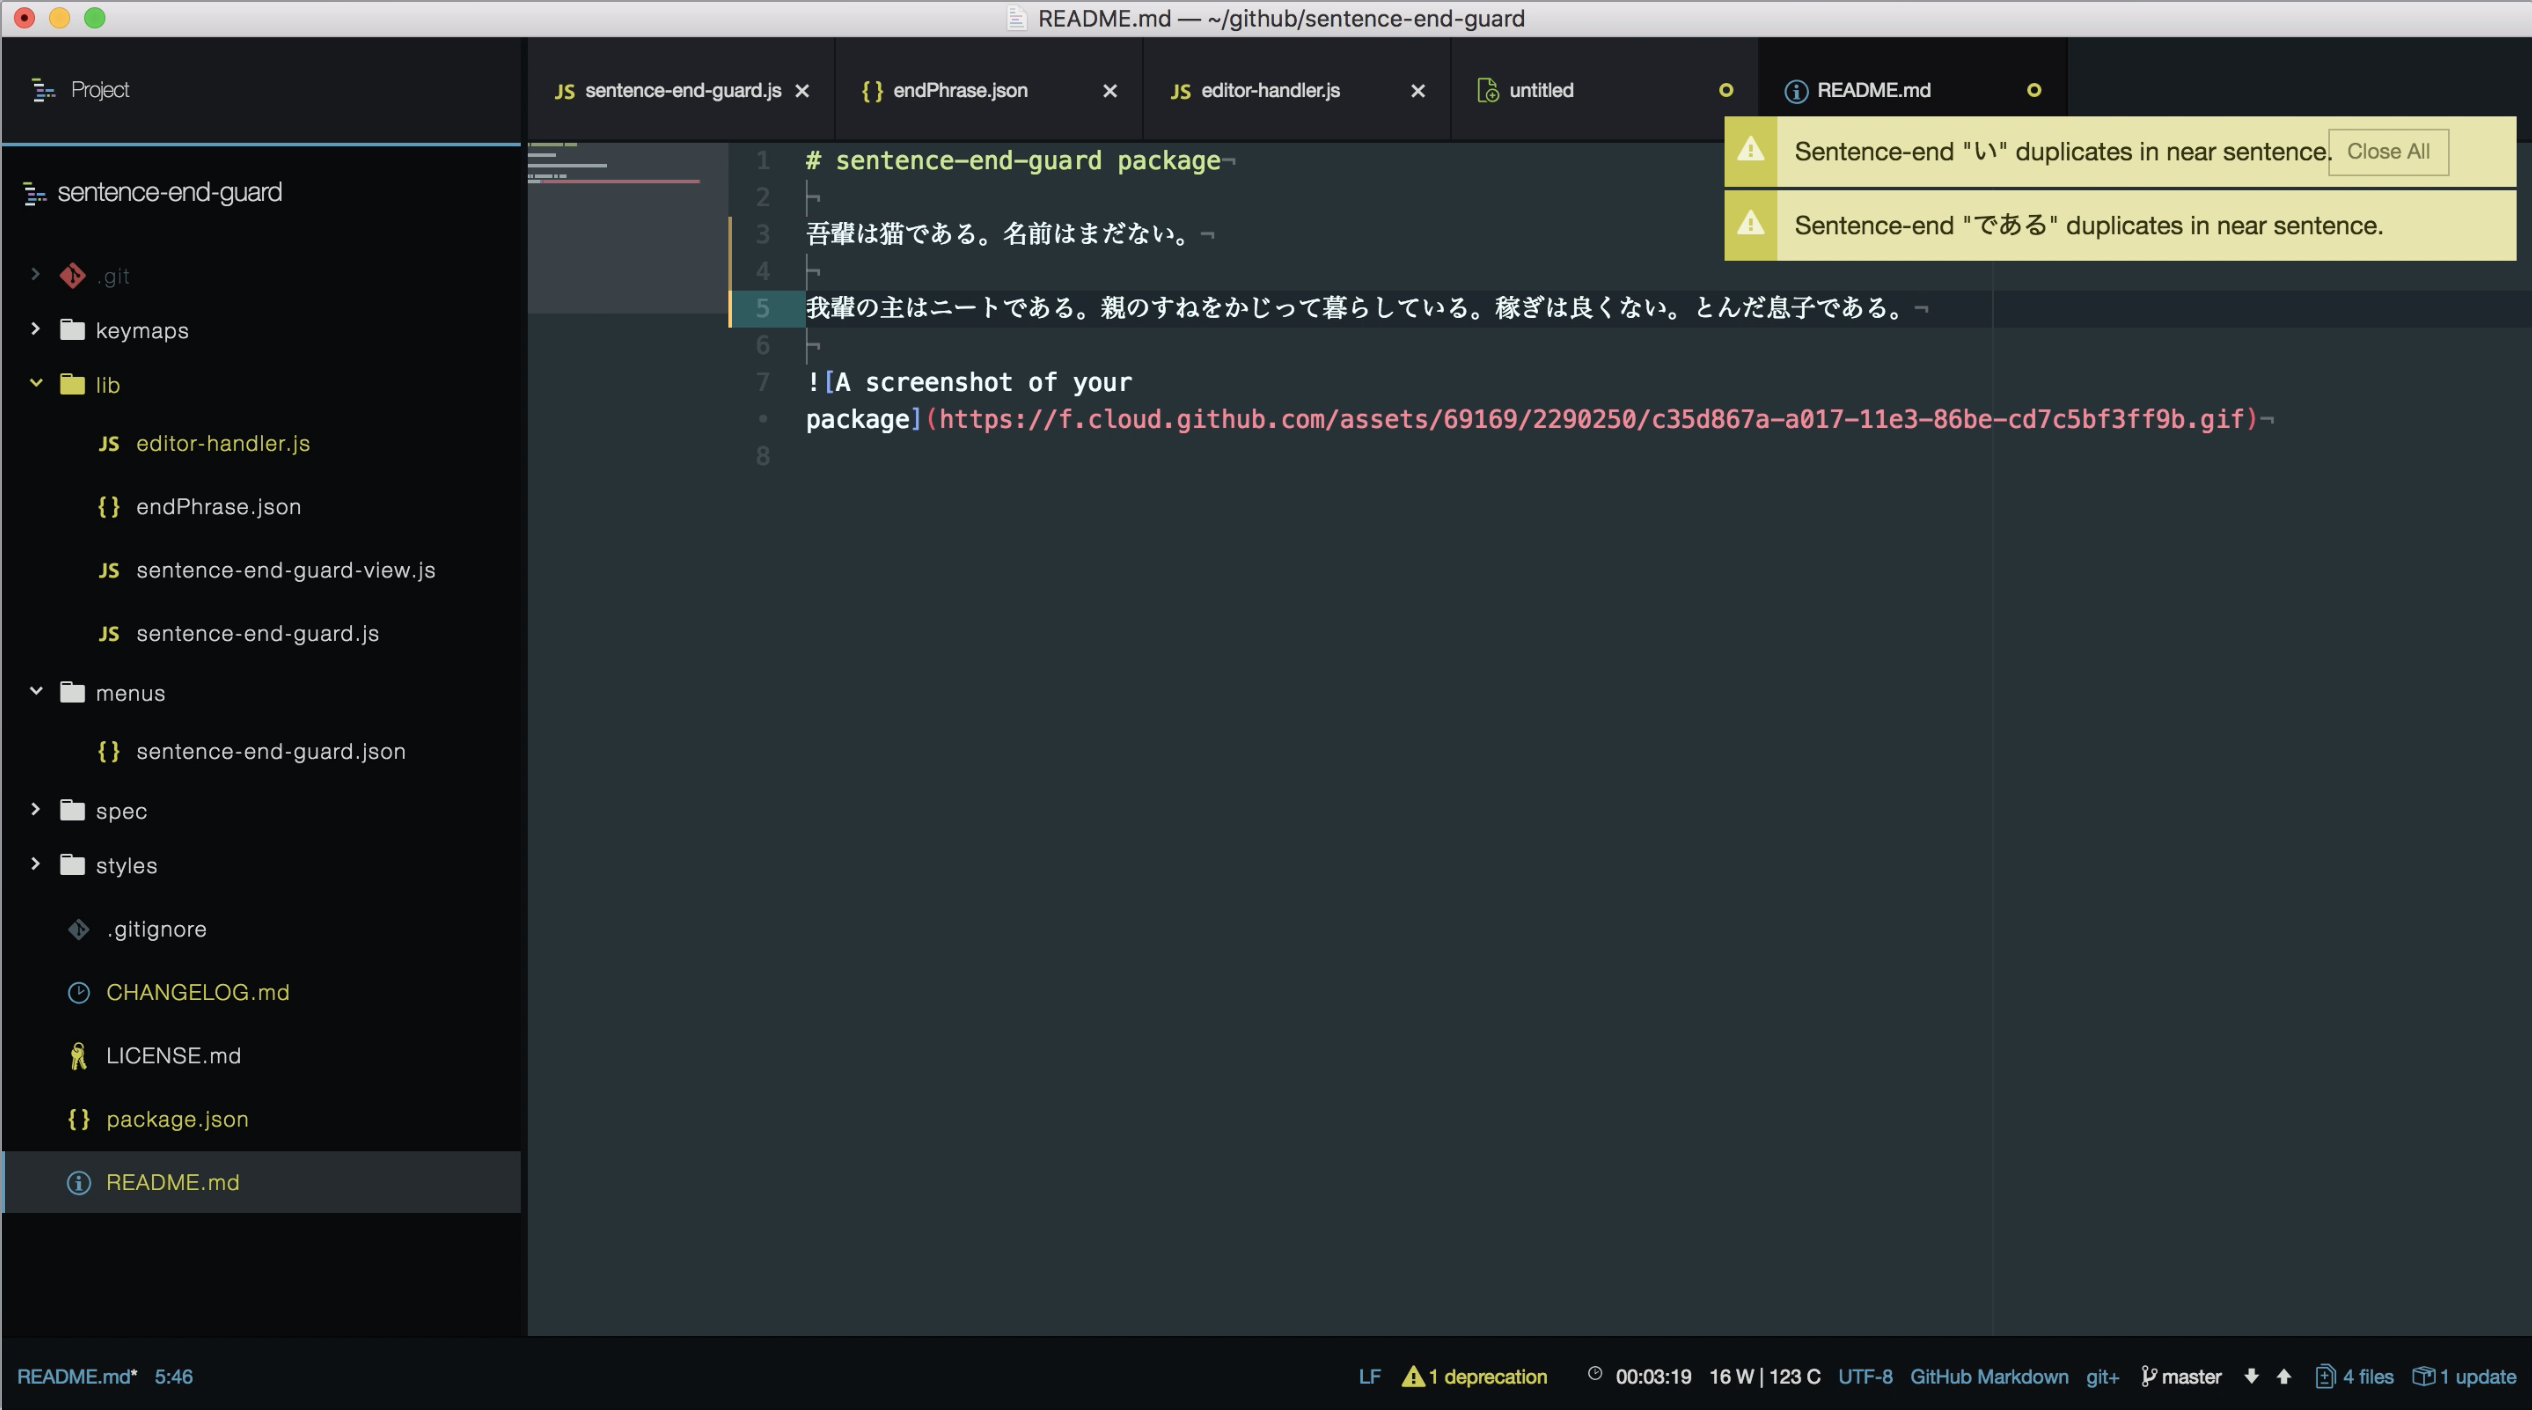Open GitHub Markdown grammar selector
The height and width of the screenshot is (1410, 2532).
click(x=1989, y=1377)
